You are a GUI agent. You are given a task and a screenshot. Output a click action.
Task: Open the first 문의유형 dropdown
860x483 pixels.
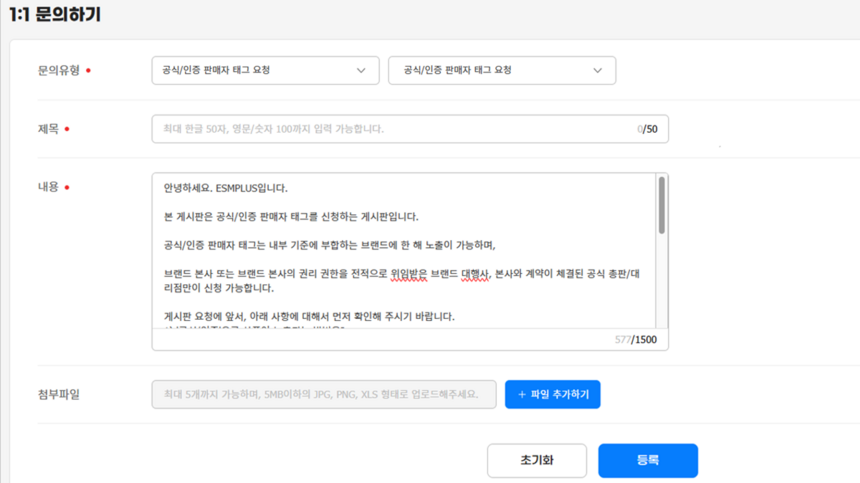265,70
